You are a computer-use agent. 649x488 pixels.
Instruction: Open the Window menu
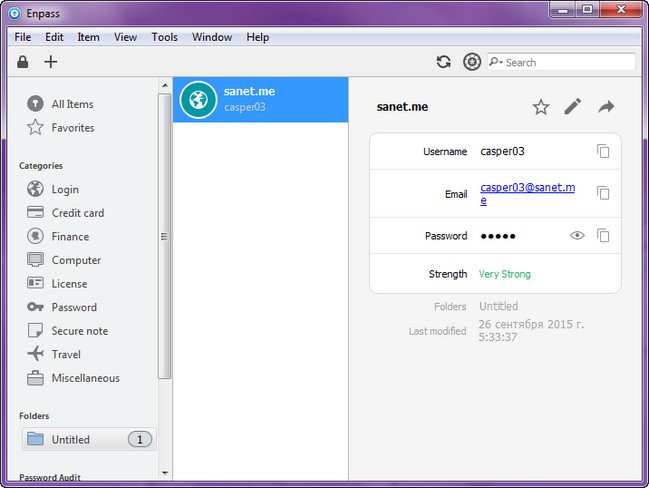click(212, 37)
